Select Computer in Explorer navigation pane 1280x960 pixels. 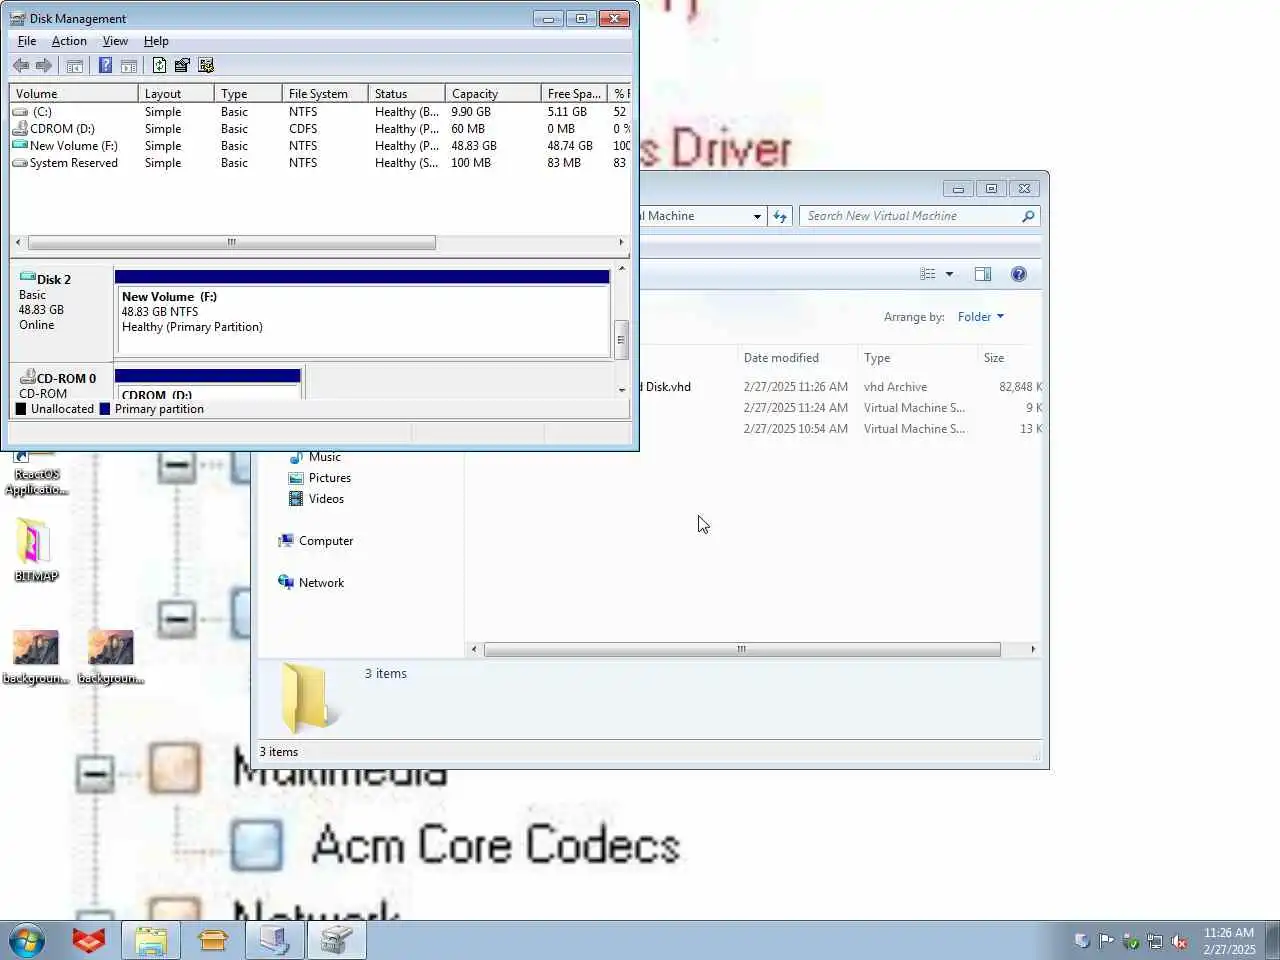click(x=315, y=541)
